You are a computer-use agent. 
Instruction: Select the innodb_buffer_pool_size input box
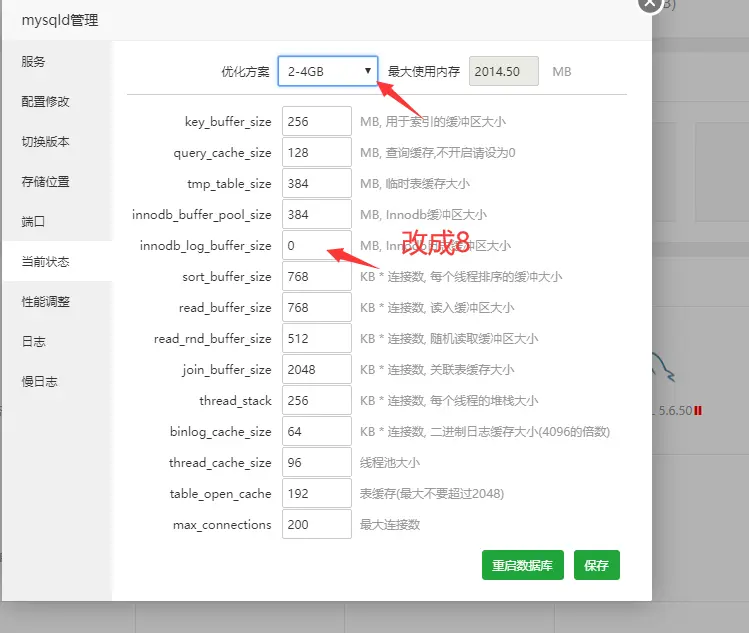click(316, 215)
